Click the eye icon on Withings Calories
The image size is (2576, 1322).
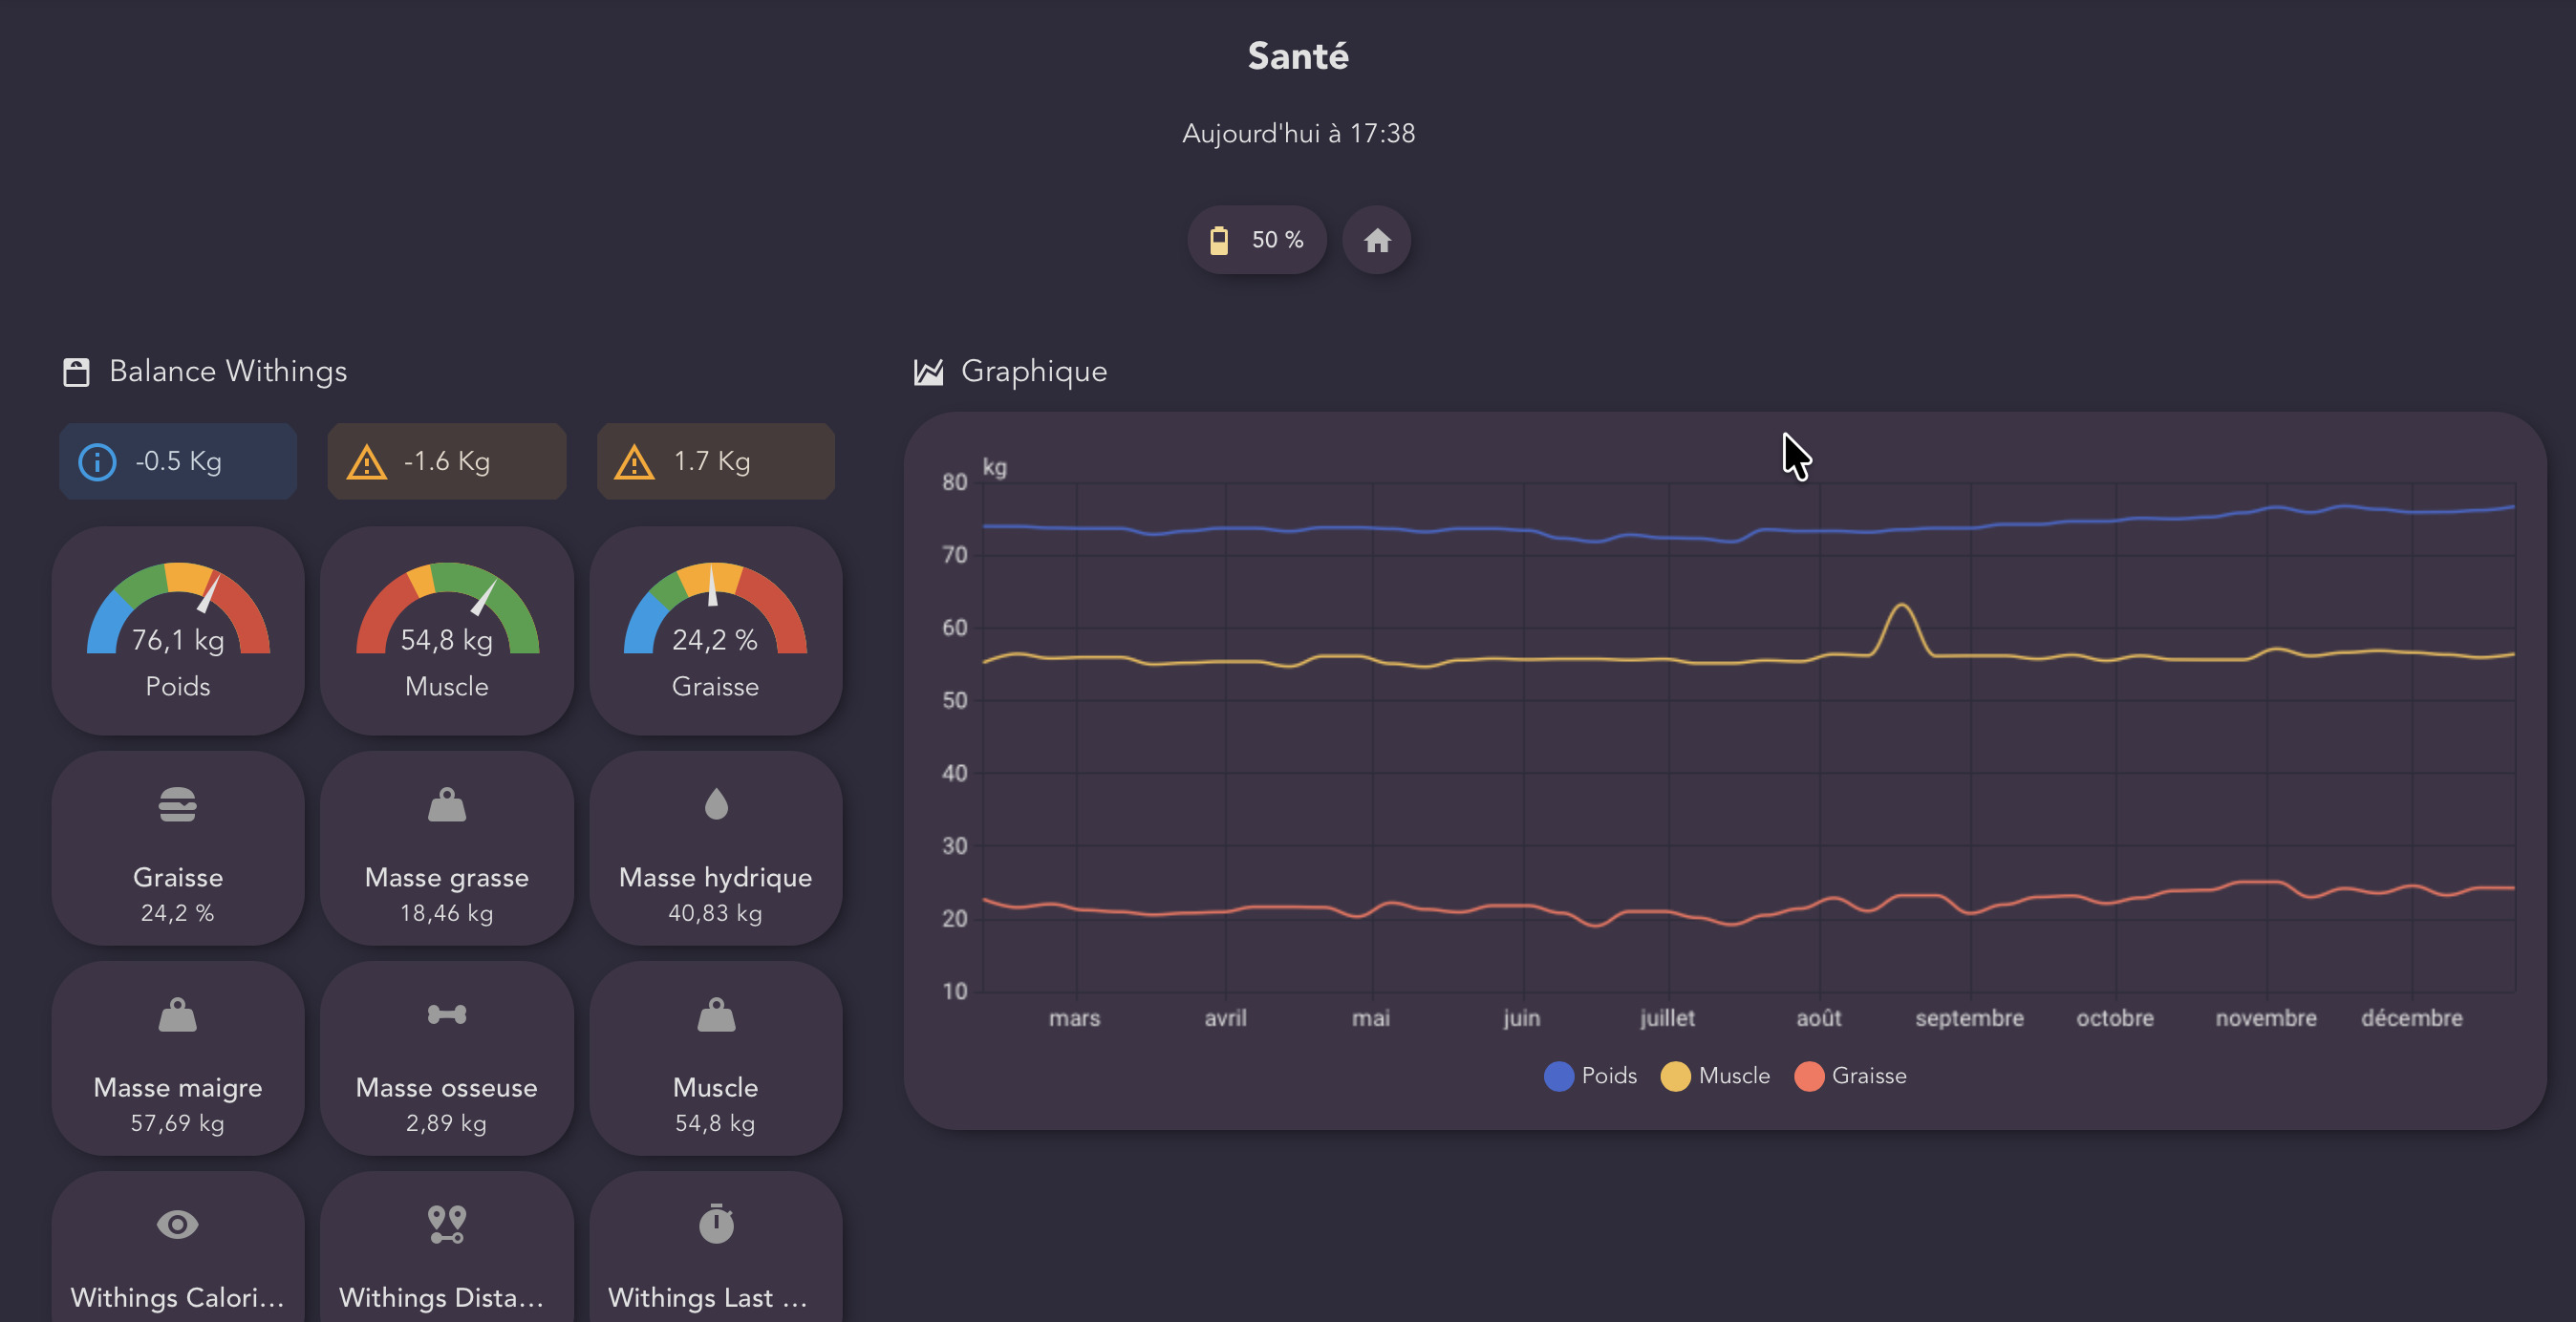[x=177, y=1224]
